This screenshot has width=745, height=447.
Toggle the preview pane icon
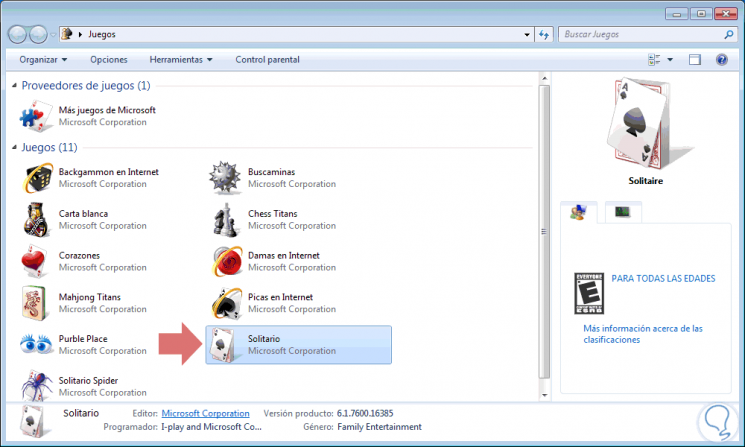[695, 59]
